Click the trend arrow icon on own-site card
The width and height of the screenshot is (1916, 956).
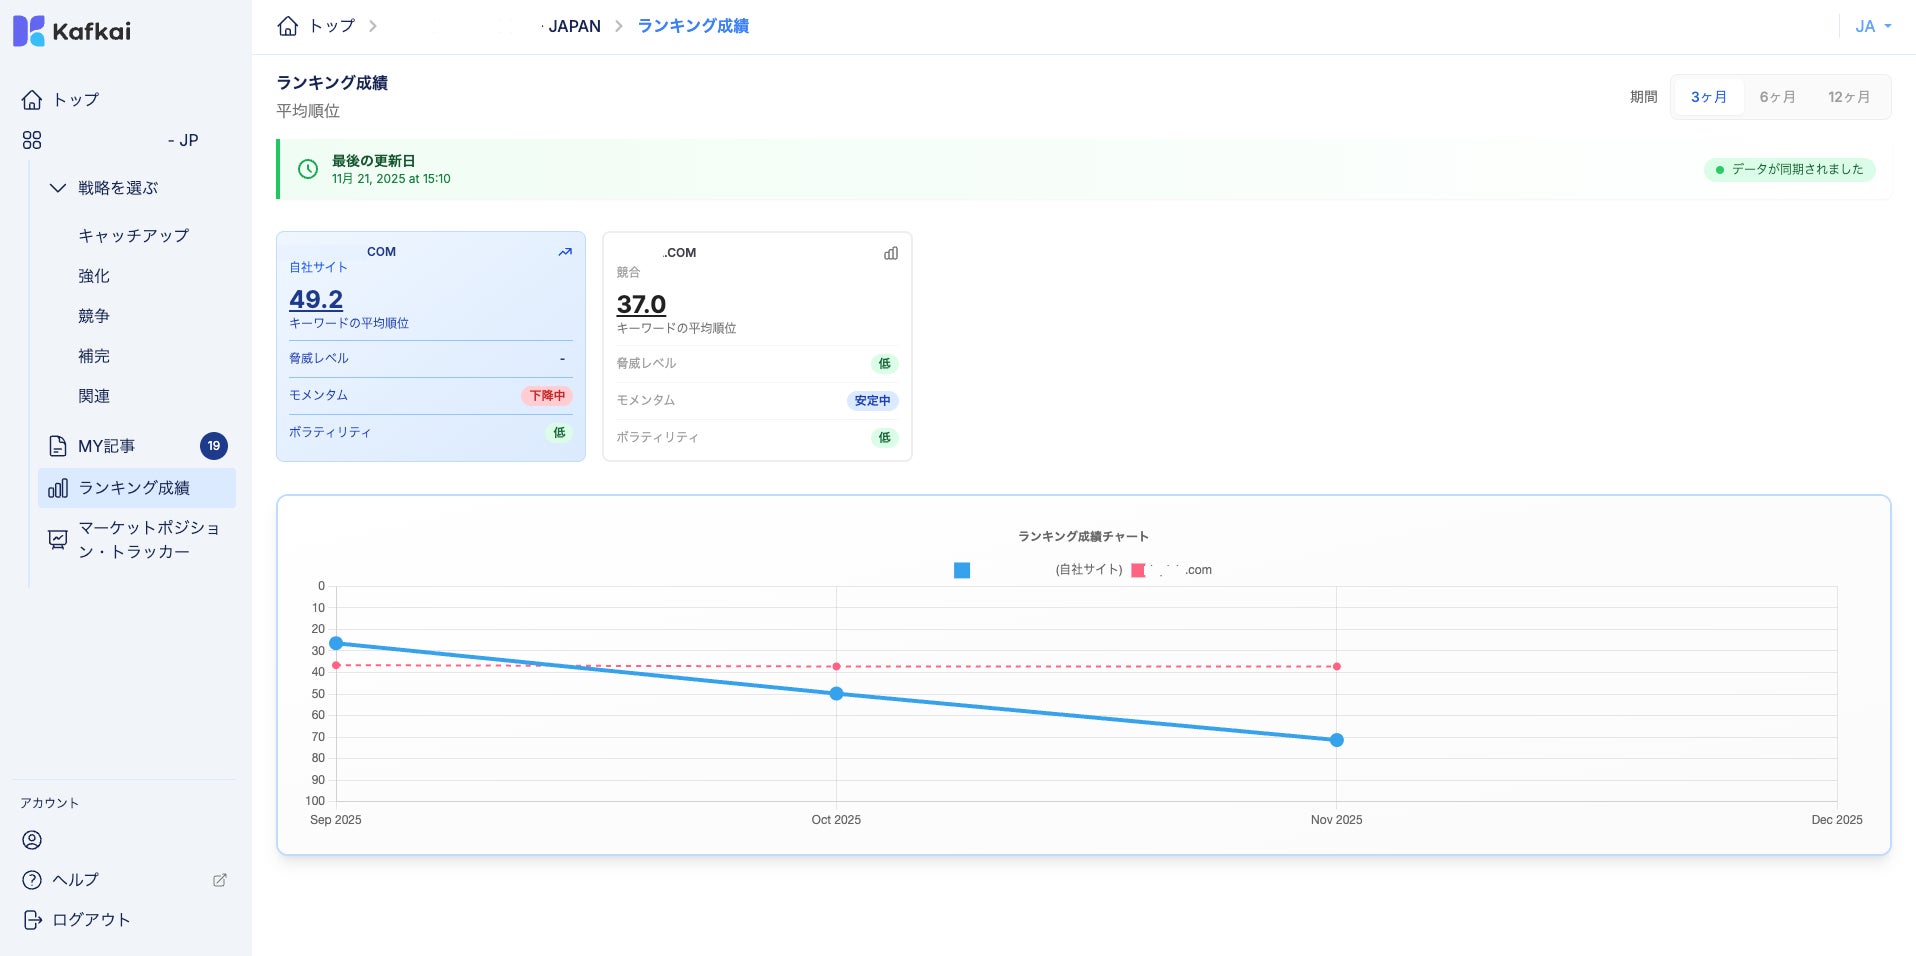[565, 252]
